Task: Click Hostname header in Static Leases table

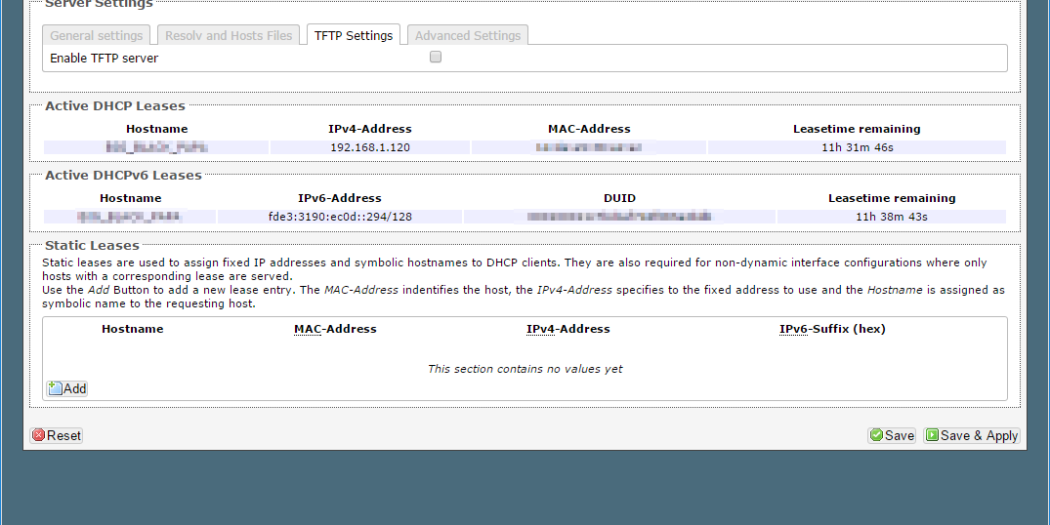Action: tap(132, 329)
